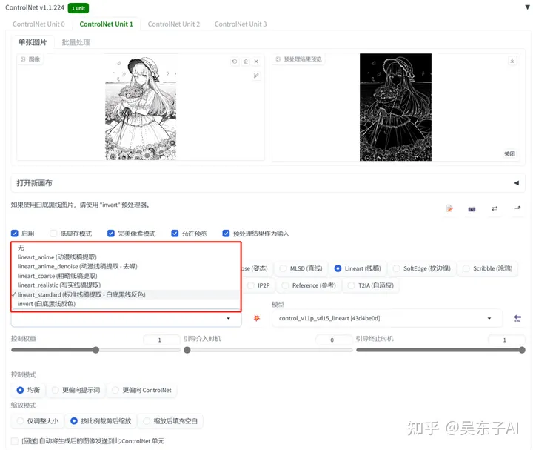Click the webcam camera icon
Screen dimensions: 534x450
tap(472, 209)
